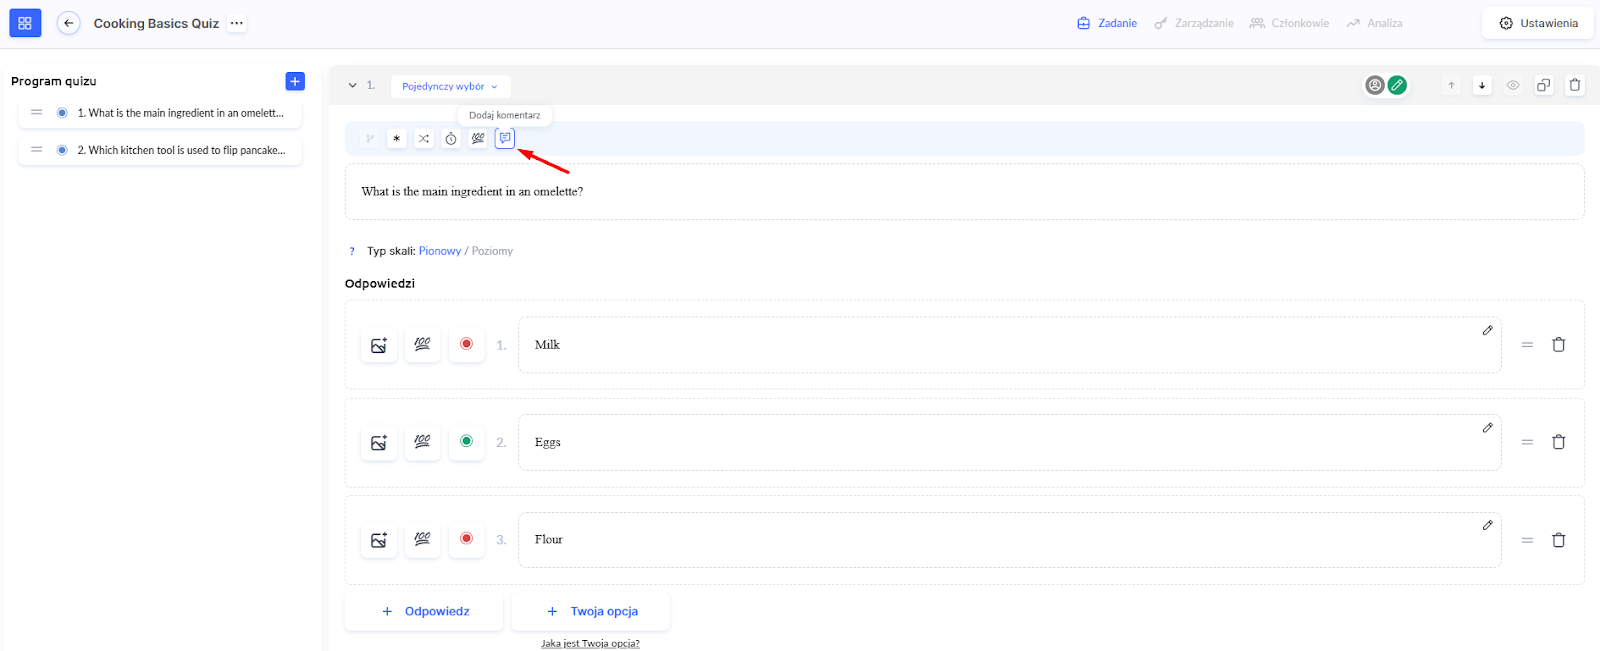Switch to the Zadanie tab

1107,23
